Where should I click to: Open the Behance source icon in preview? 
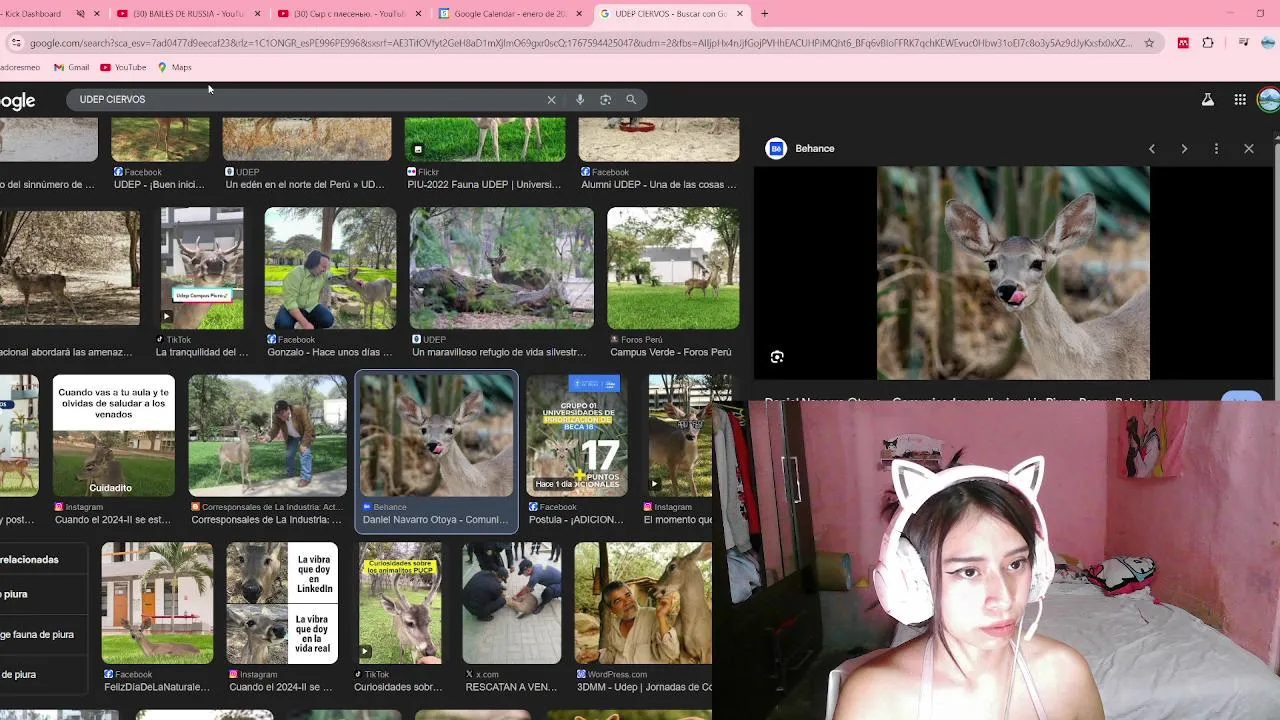pyautogui.click(x=776, y=149)
